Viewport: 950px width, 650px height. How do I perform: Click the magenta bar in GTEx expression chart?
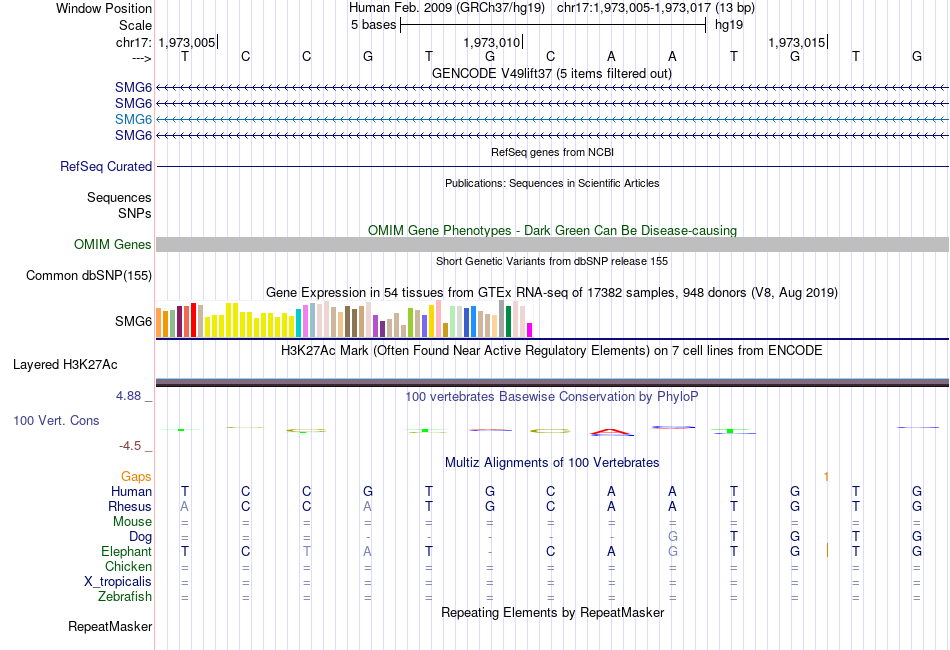click(x=530, y=330)
